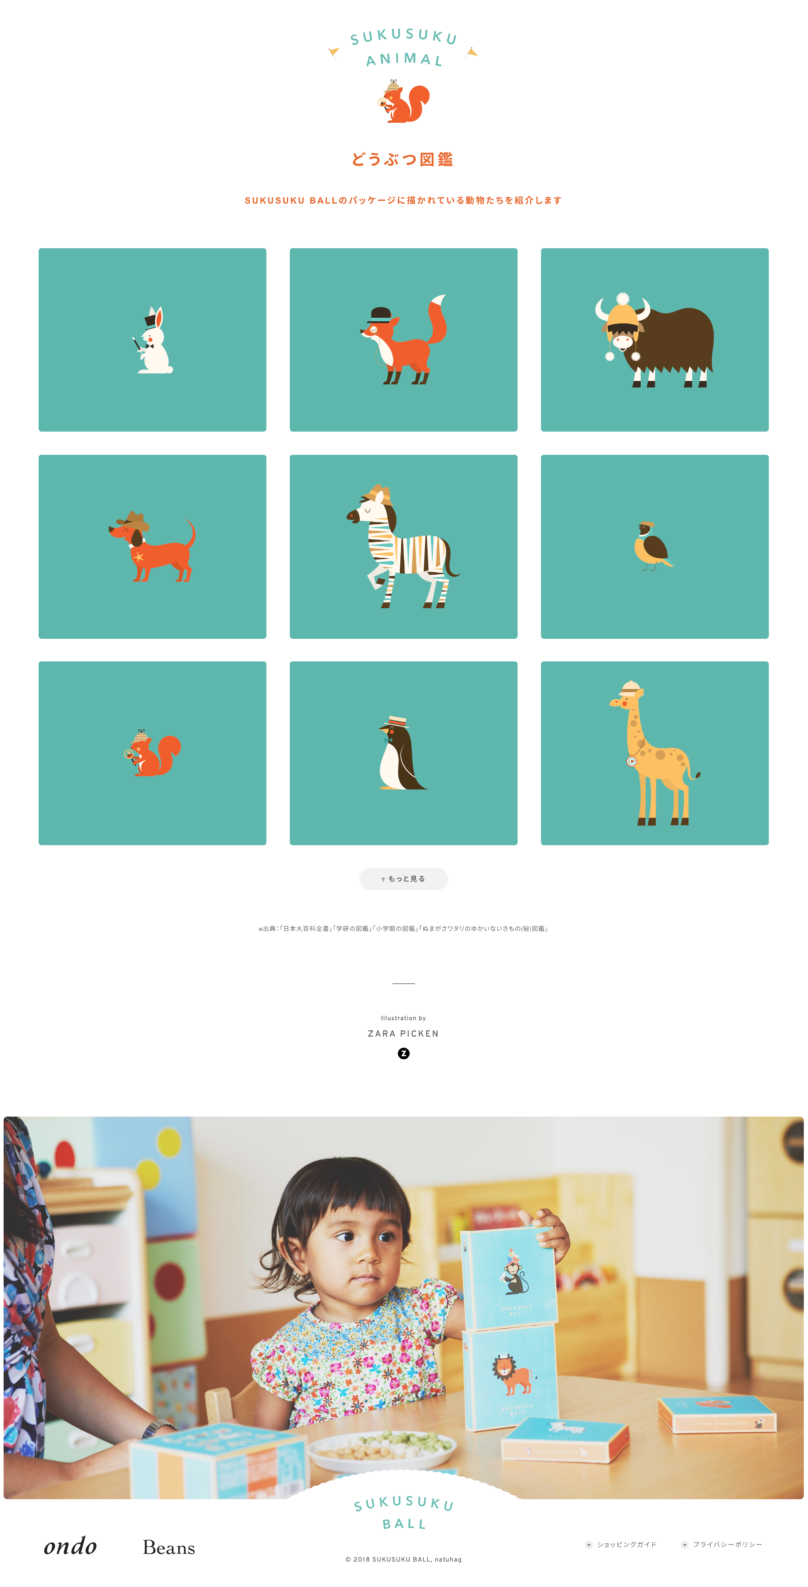This screenshot has width=808, height=1587.
Task: Expand list with もっと見る button
Action: coord(404,879)
